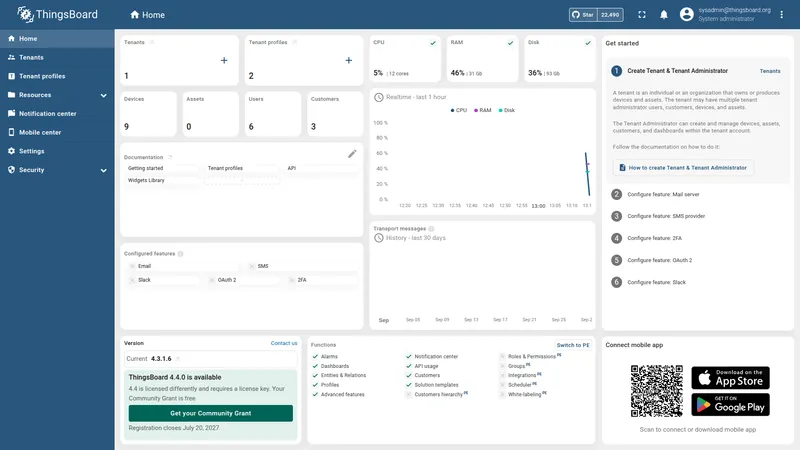Viewport: 800px width, 450px height.
Task: Click Get your Community Grant button
Action: coord(211,413)
